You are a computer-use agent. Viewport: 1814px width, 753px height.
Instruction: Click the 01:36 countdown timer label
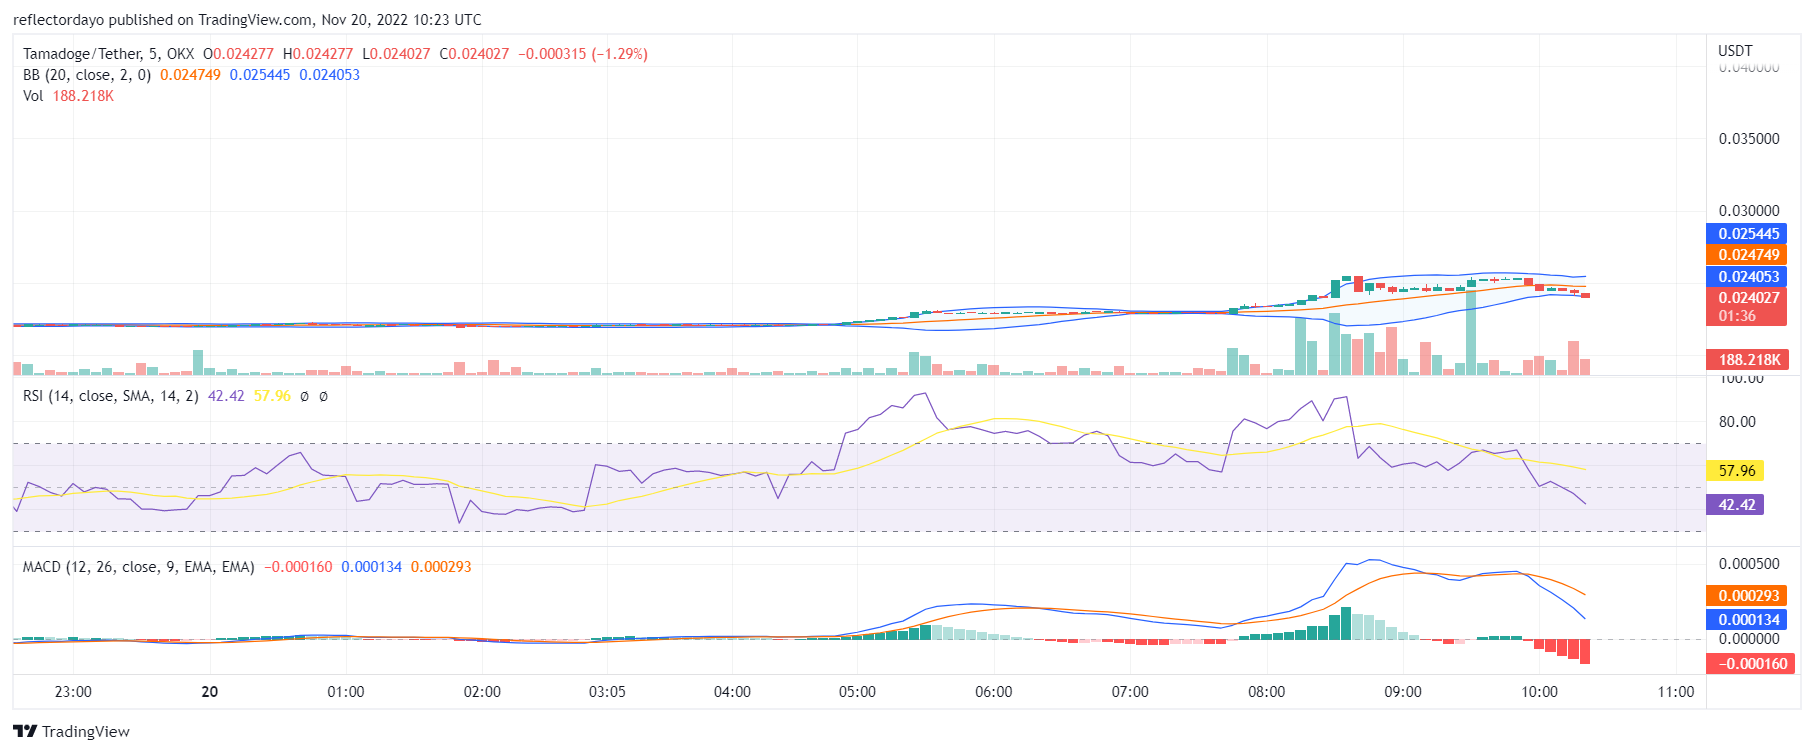[x=1737, y=316]
